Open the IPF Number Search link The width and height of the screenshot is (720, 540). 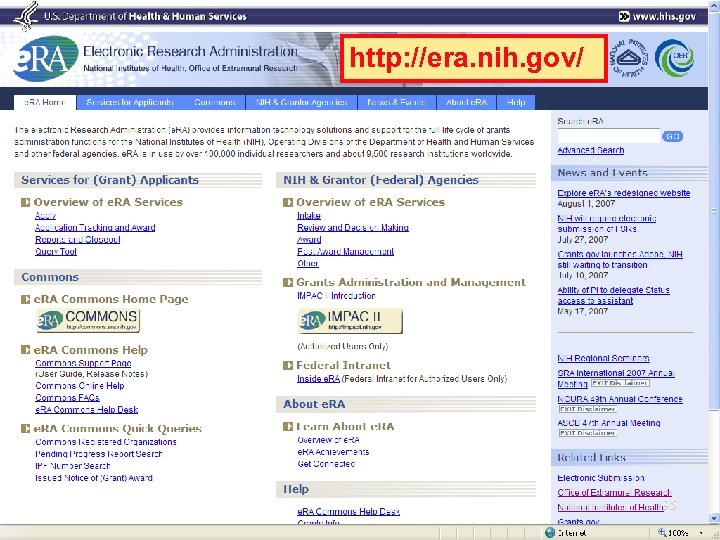73,466
